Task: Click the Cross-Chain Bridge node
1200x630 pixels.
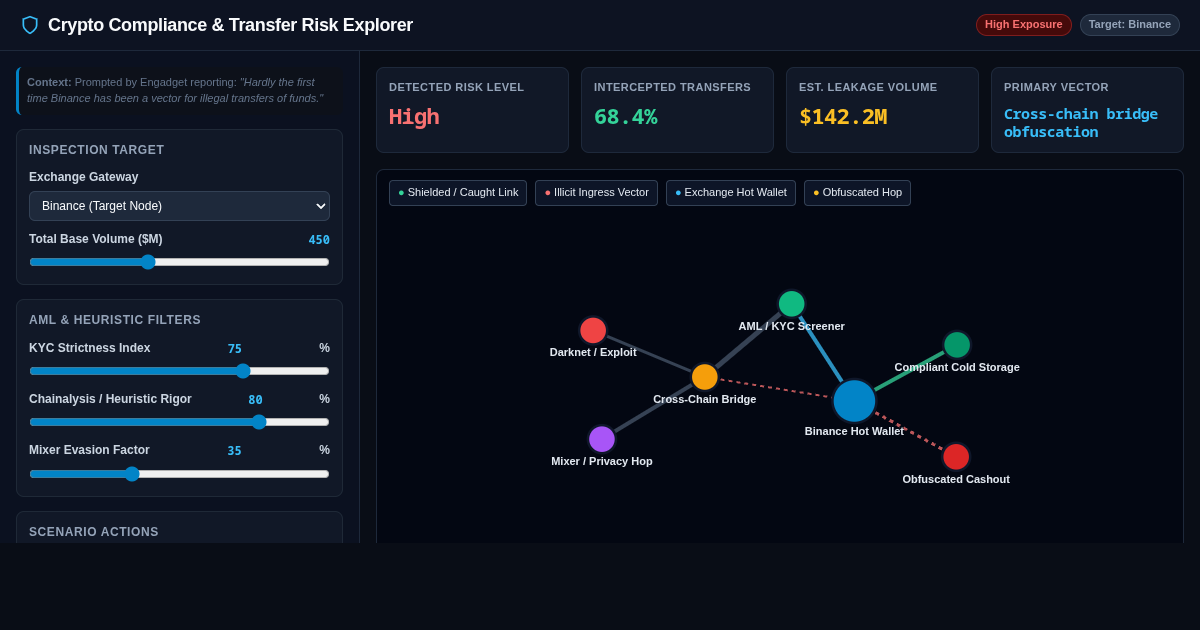Action: (x=705, y=377)
